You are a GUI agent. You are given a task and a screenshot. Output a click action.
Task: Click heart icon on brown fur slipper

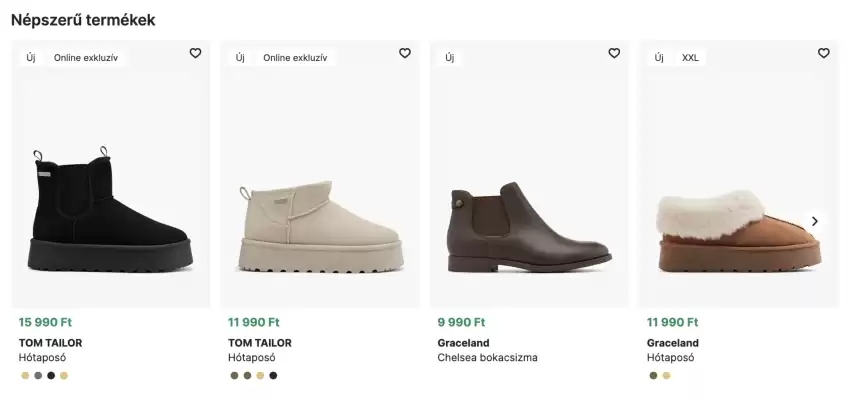coord(823,54)
